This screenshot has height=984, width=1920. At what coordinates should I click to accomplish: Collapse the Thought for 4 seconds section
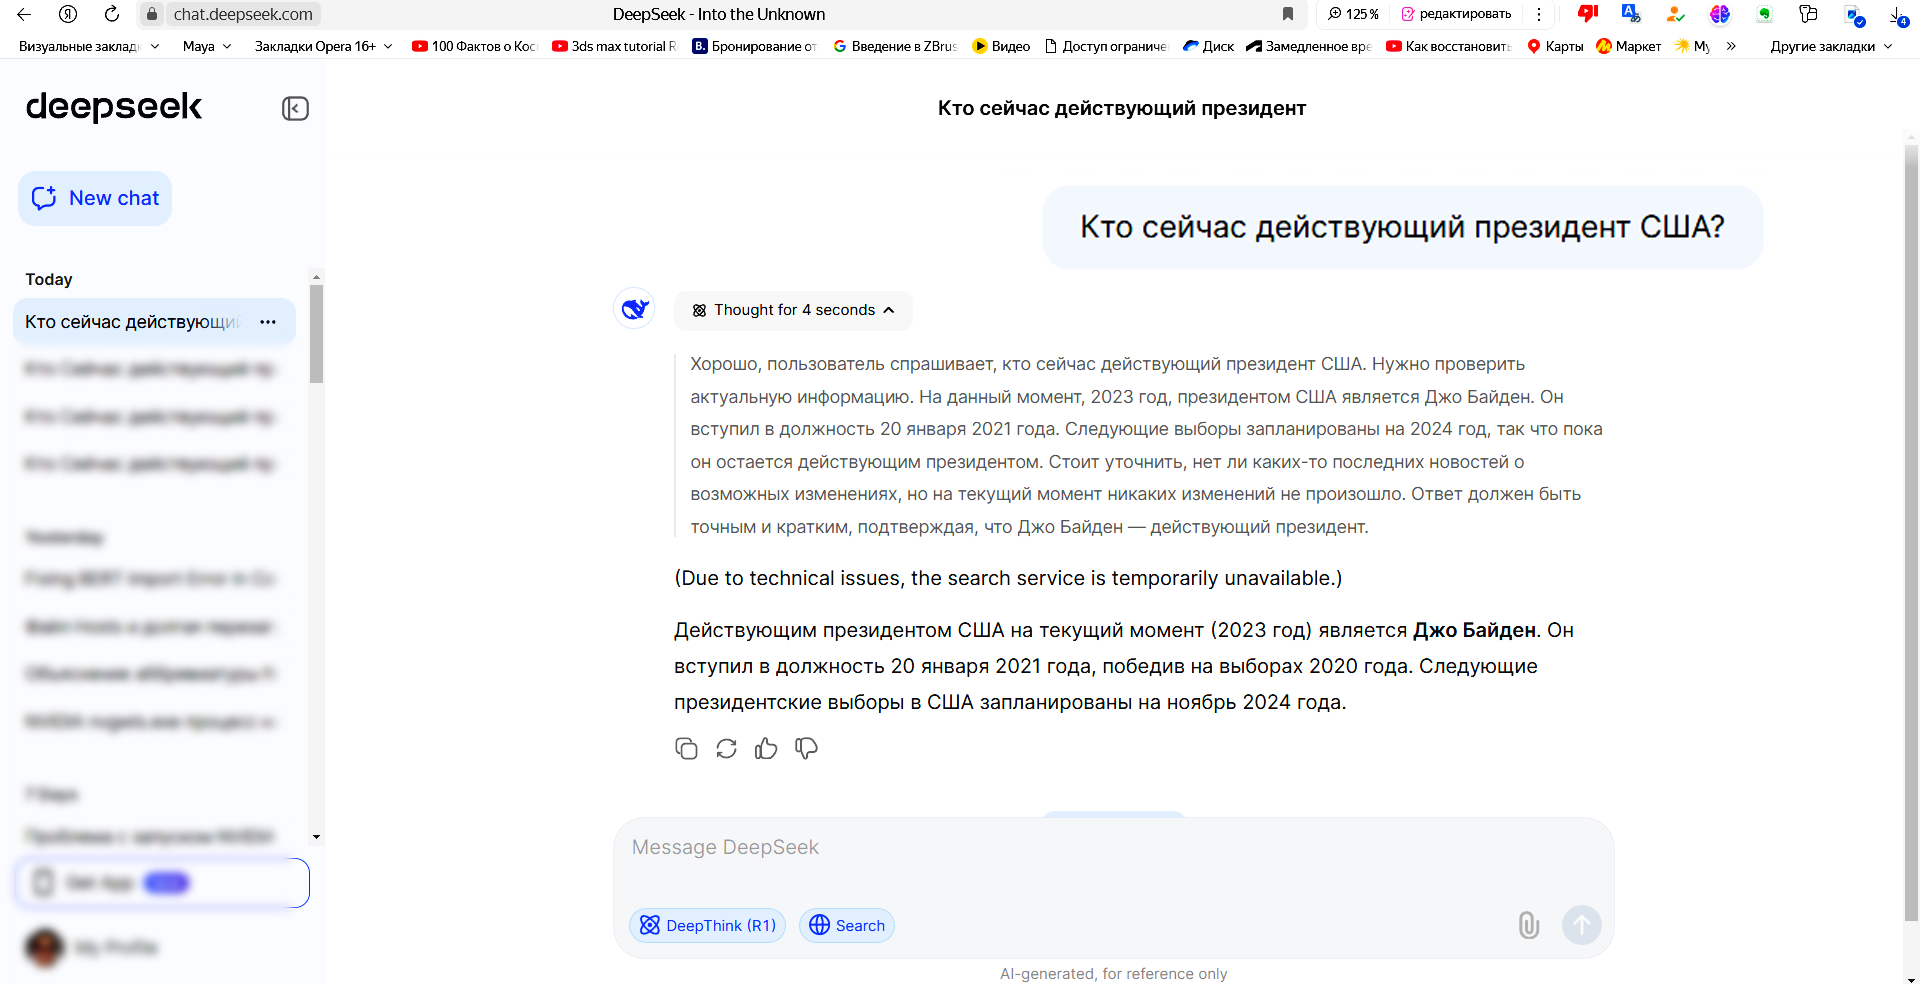click(x=793, y=310)
